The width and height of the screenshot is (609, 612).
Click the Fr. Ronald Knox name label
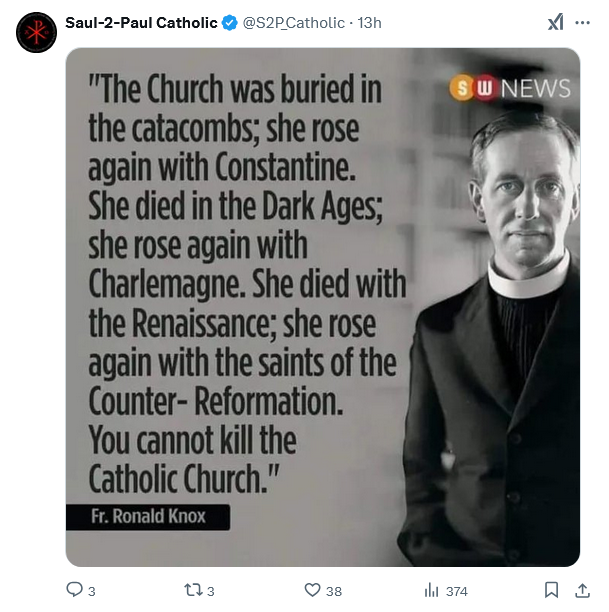148,518
